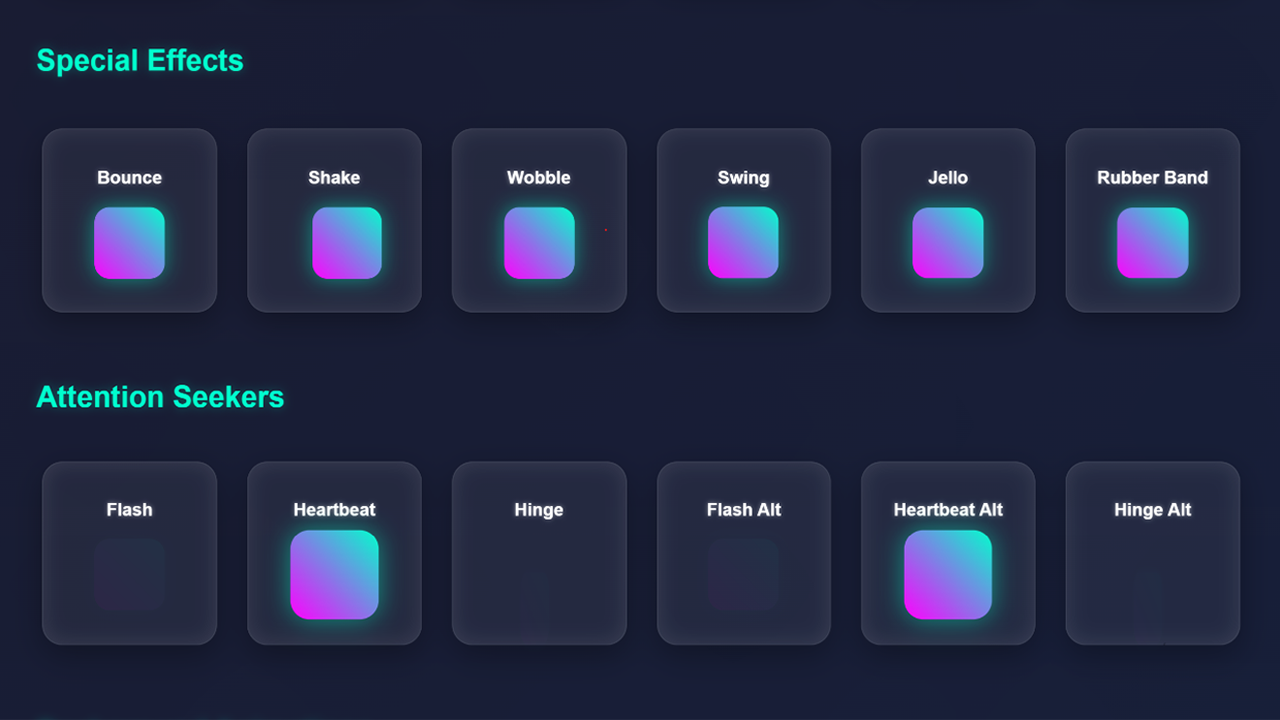Select the Wobble animation swatch

click(x=539, y=241)
